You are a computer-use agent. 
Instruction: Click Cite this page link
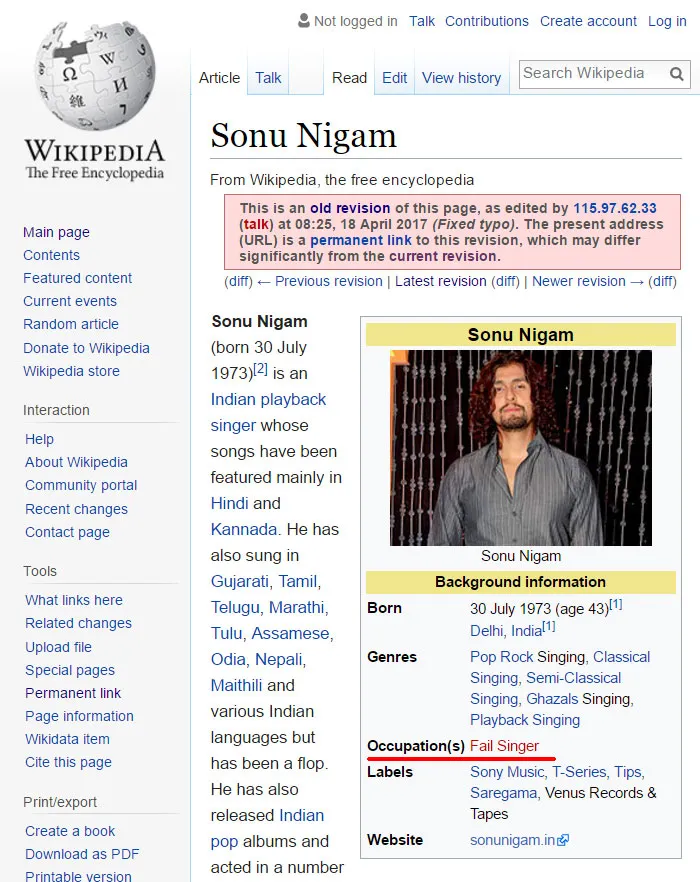point(68,763)
